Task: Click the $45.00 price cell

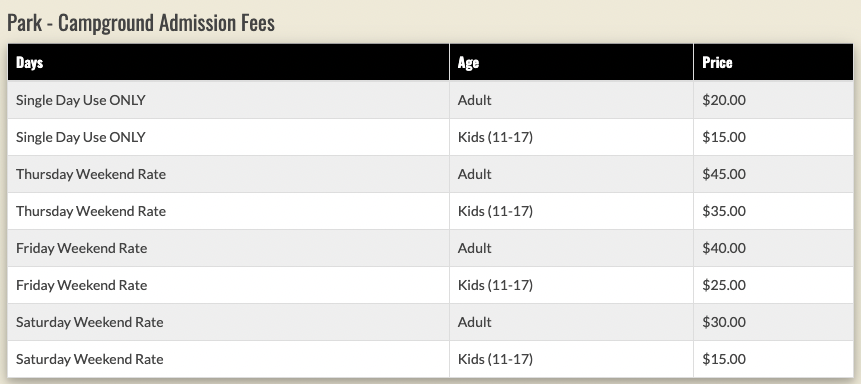Action: [773, 174]
